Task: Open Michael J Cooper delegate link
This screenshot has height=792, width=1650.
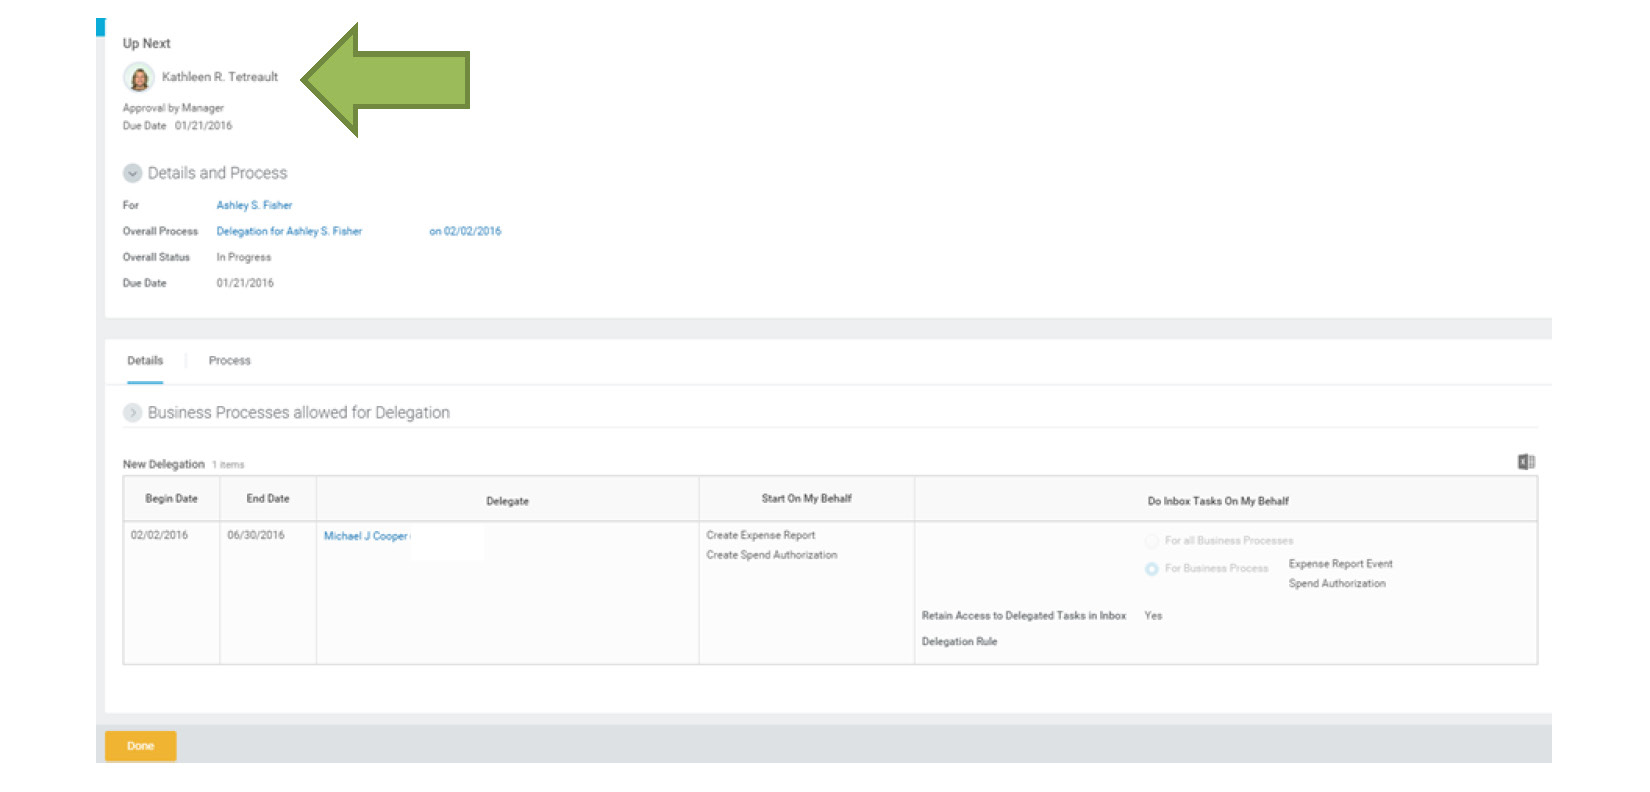Action: (x=366, y=536)
